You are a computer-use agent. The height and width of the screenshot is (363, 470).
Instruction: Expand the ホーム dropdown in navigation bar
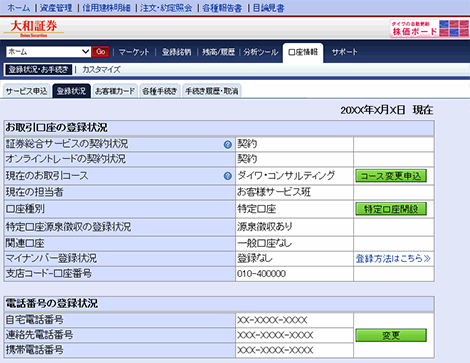point(48,52)
